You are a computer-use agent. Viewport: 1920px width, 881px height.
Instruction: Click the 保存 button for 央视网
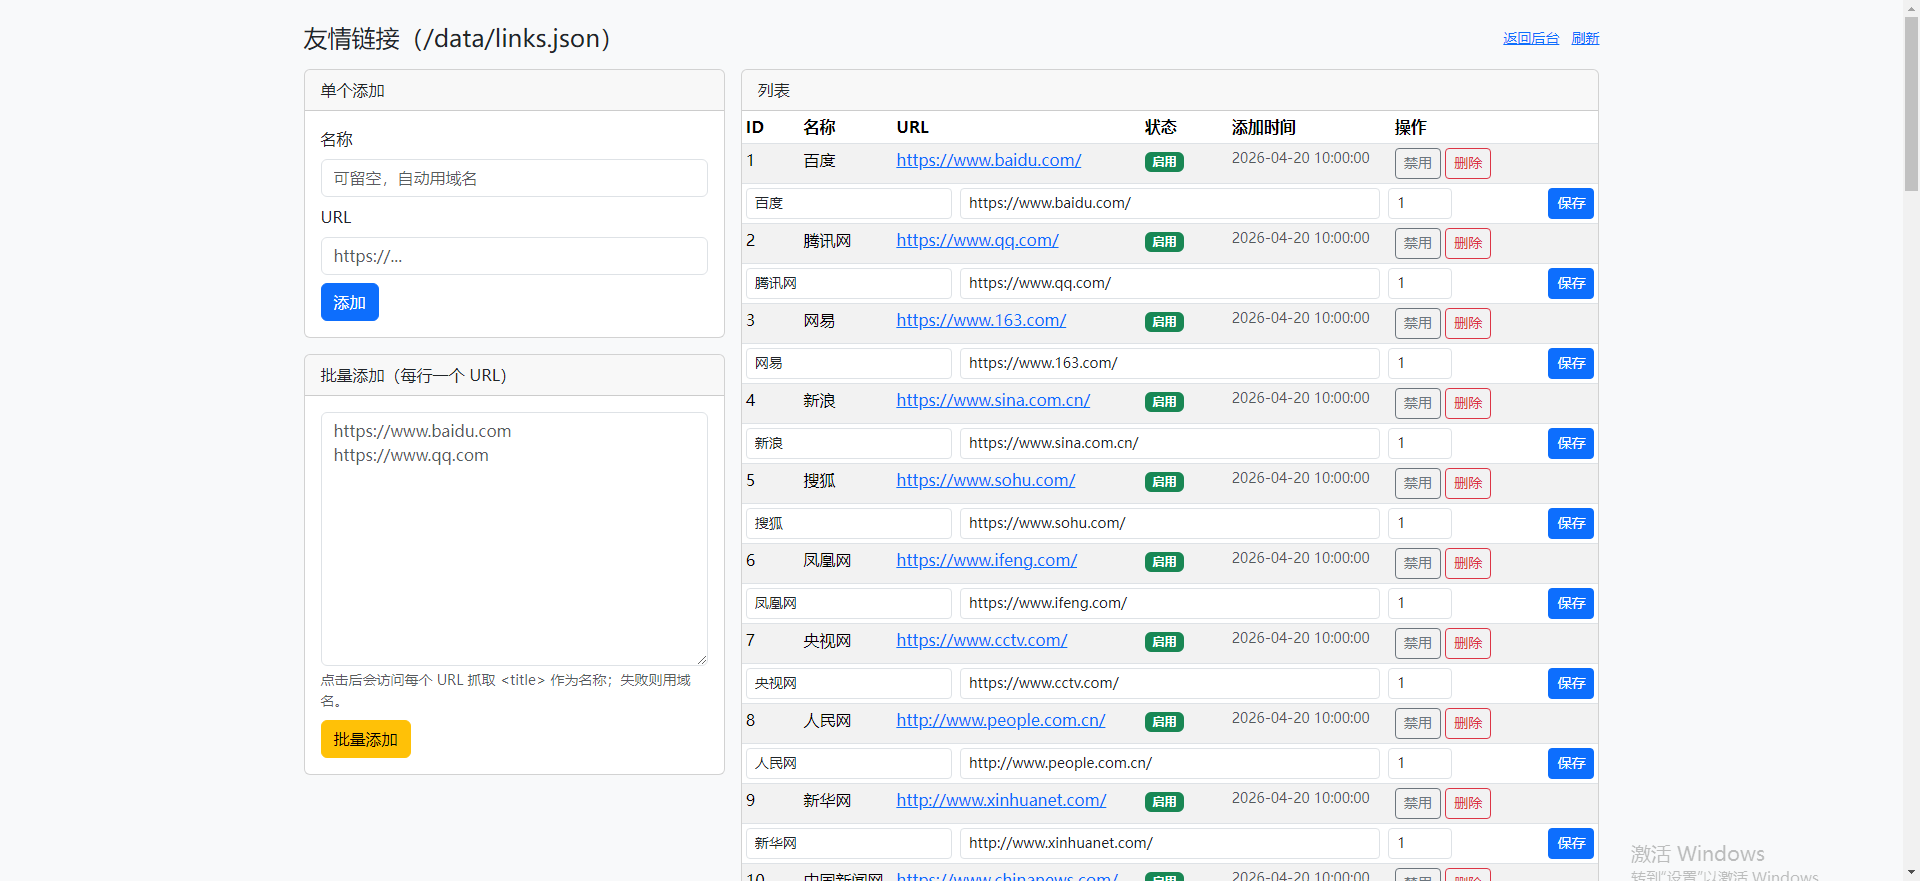coord(1570,683)
